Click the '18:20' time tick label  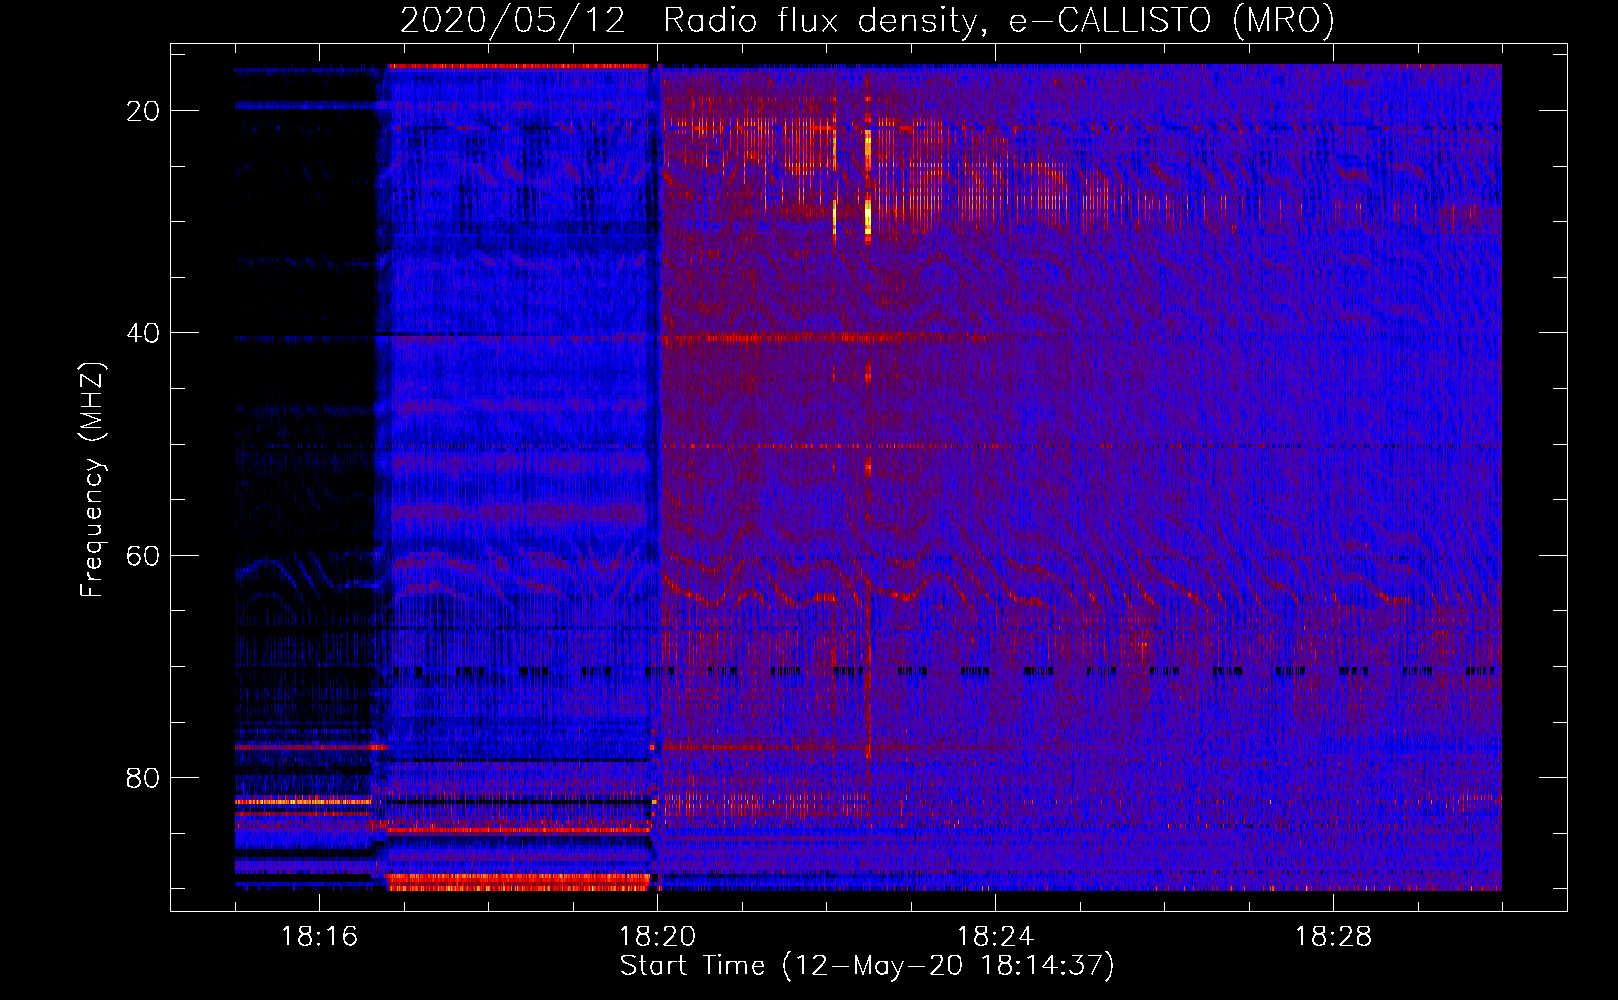pos(657,937)
